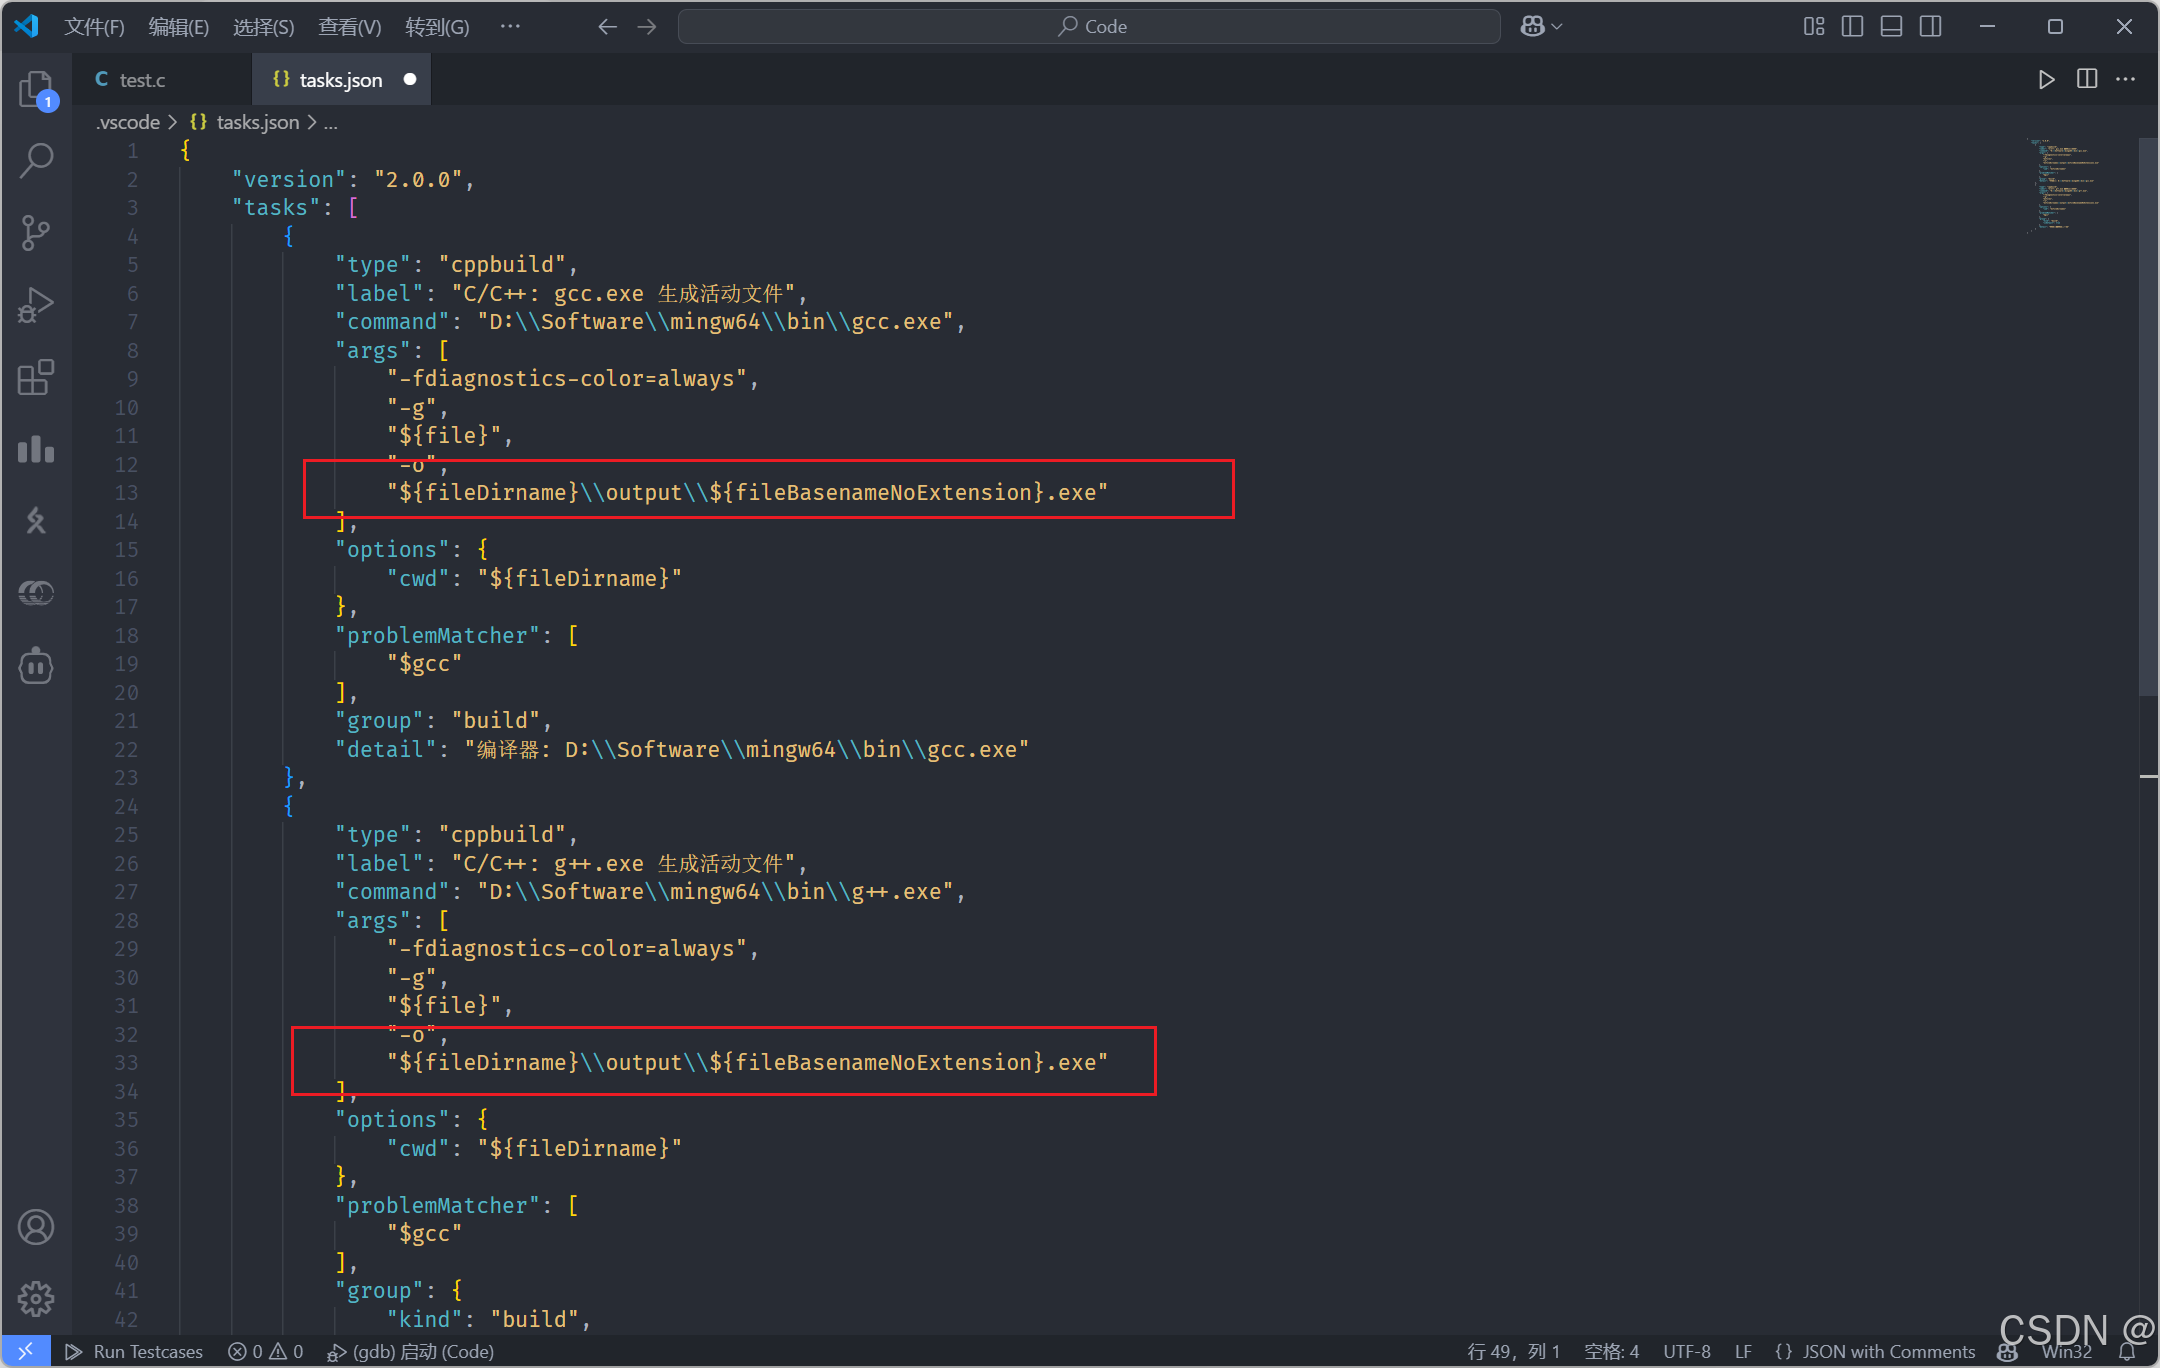The width and height of the screenshot is (2160, 1368).
Task: Toggle the secondary side bar layout
Action: (x=1930, y=27)
